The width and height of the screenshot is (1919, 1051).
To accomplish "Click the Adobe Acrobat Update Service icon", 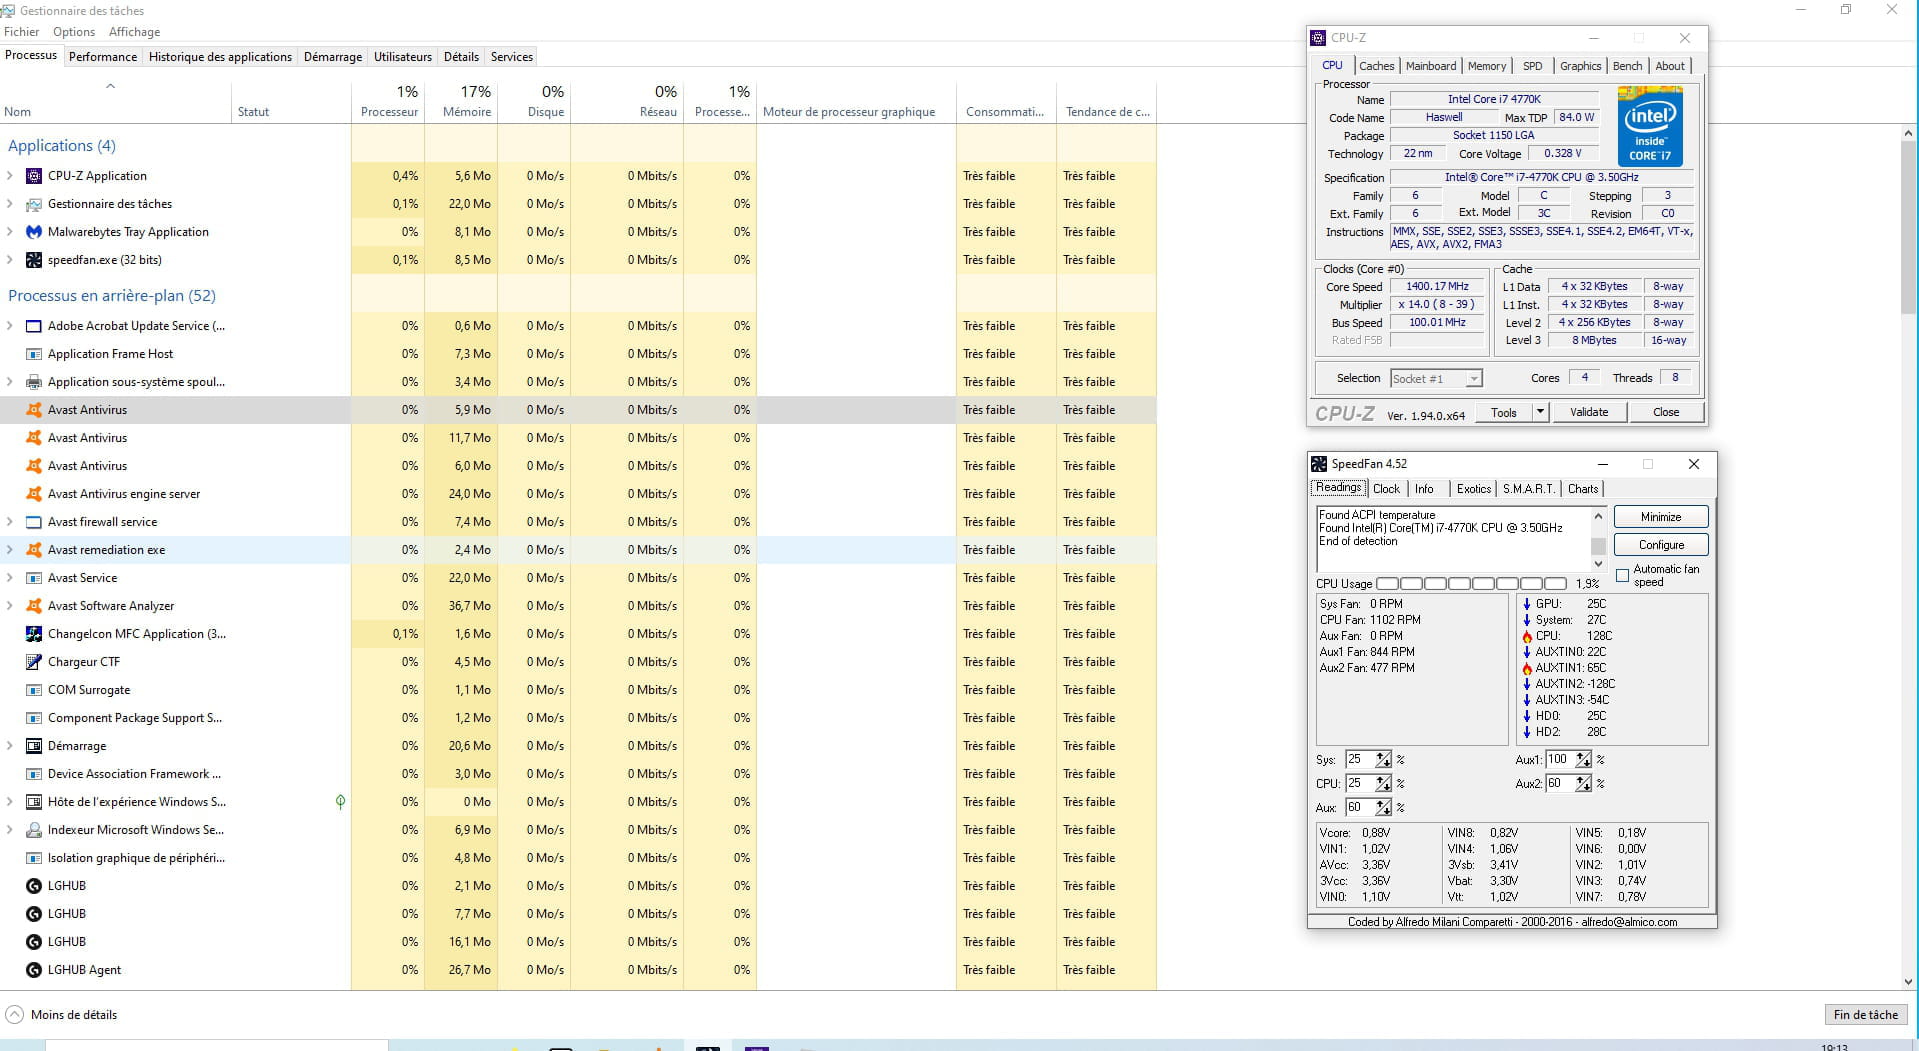I will point(33,326).
